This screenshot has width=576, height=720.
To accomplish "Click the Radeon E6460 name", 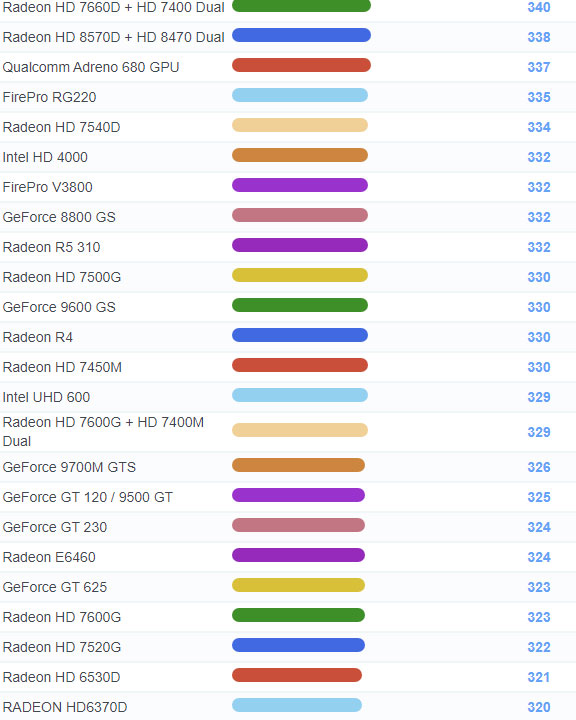I will [49, 557].
